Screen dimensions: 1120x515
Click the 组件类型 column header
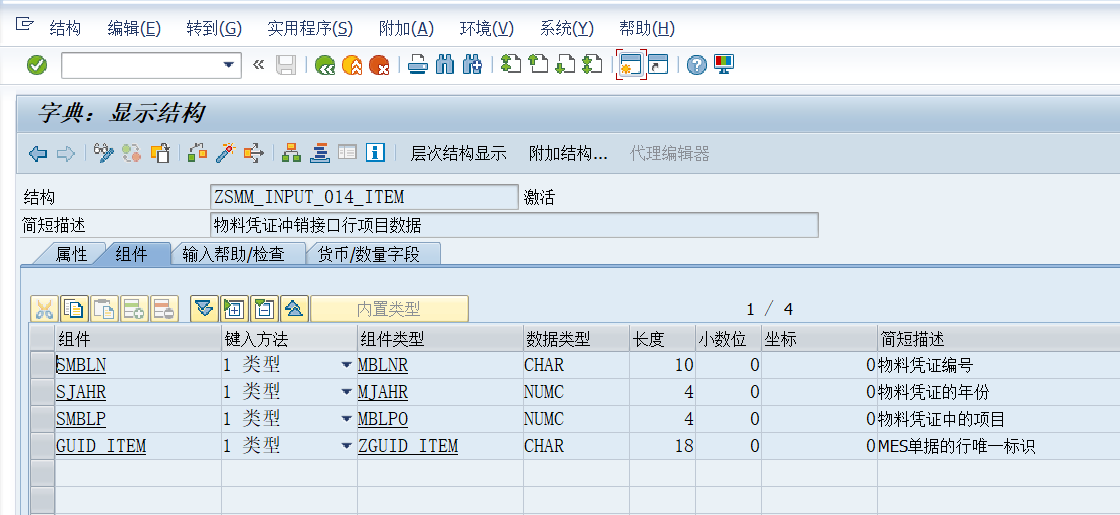pos(439,339)
